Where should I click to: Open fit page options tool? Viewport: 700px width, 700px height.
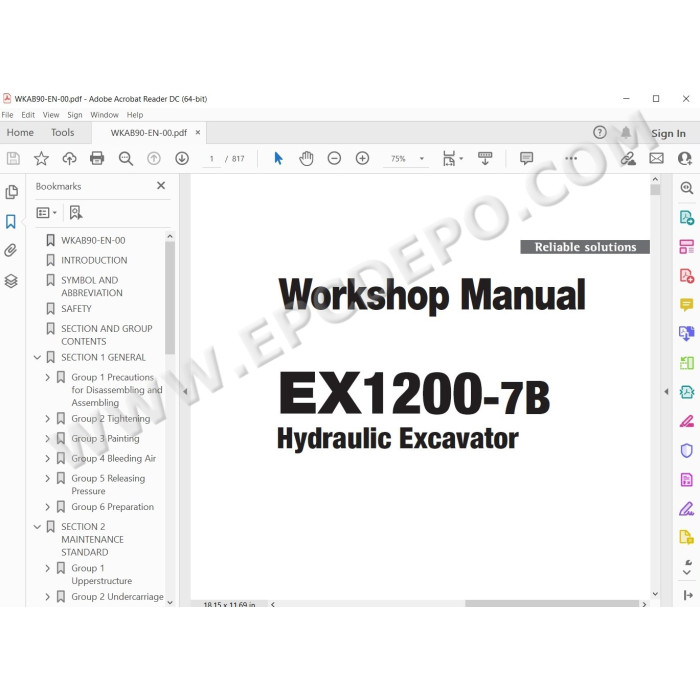(452, 158)
